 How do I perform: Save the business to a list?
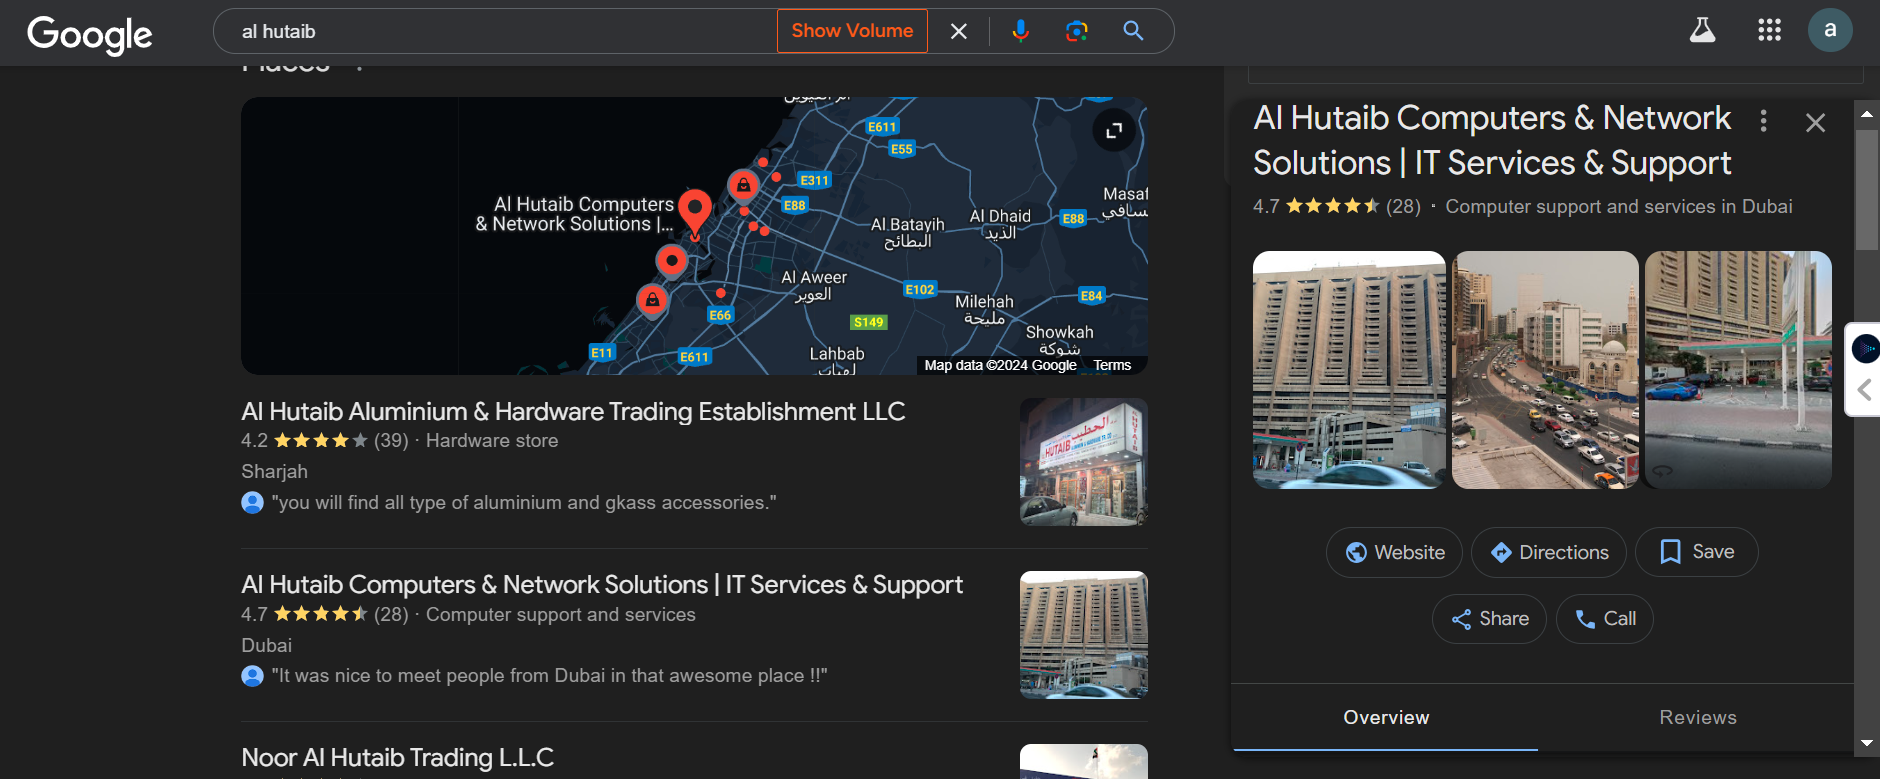click(x=1696, y=552)
